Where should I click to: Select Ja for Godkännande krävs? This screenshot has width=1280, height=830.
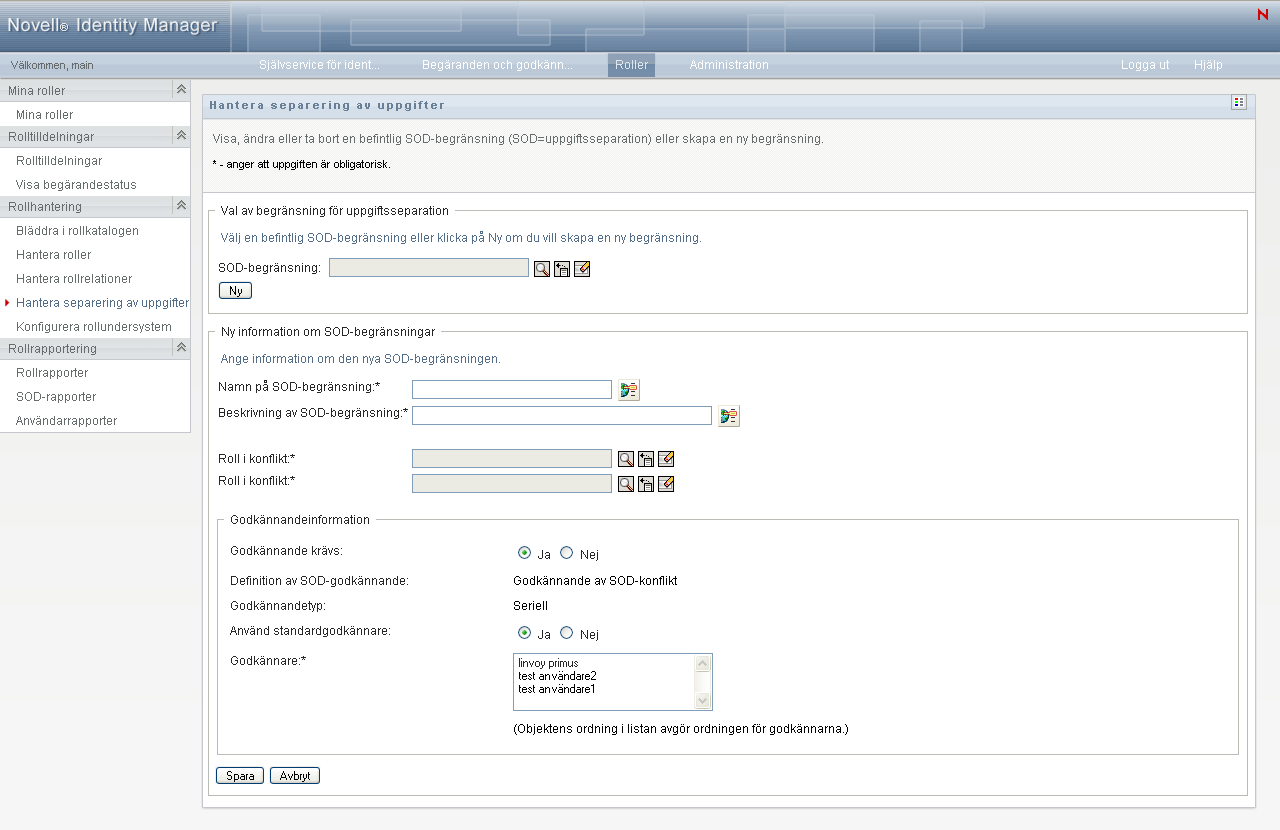coord(524,553)
